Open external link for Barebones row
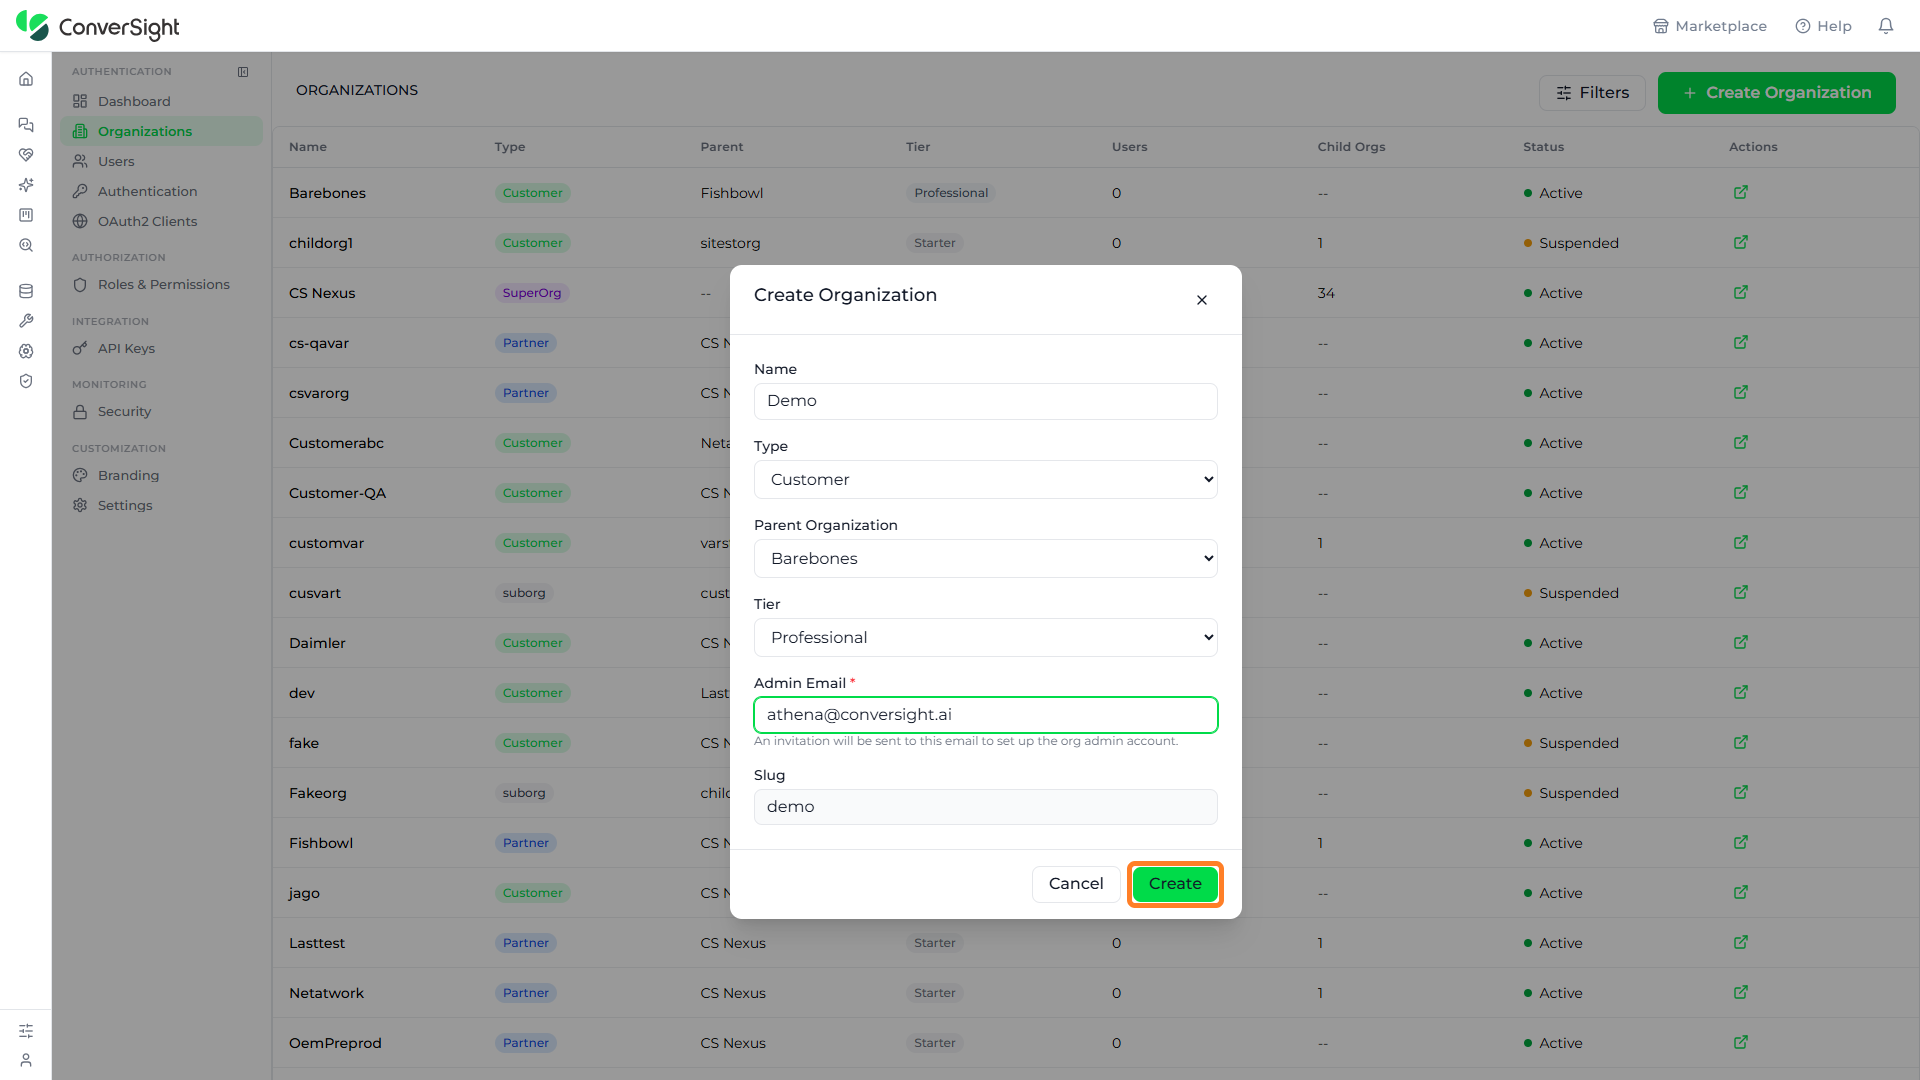Viewport: 1920px width, 1080px height. (1741, 192)
